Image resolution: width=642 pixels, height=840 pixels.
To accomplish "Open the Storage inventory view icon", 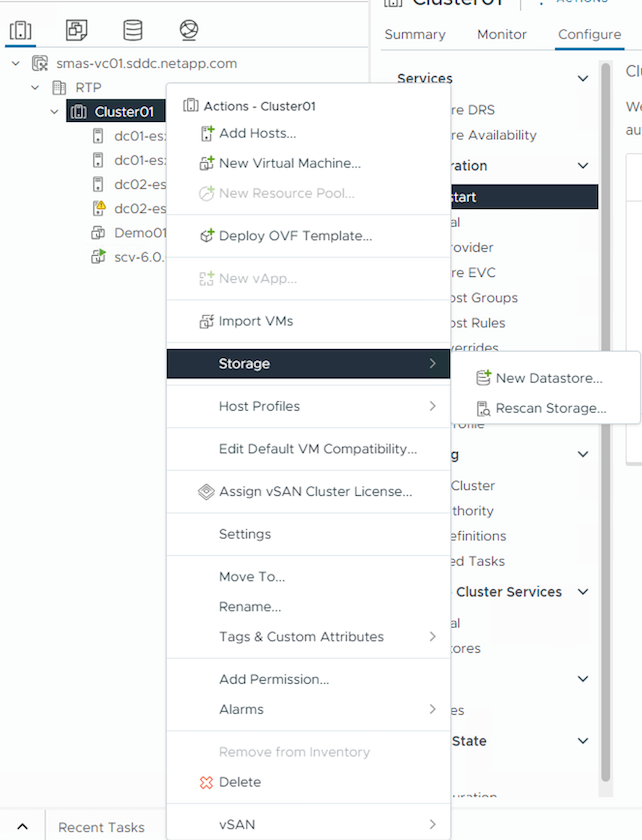I will (132, 30).
